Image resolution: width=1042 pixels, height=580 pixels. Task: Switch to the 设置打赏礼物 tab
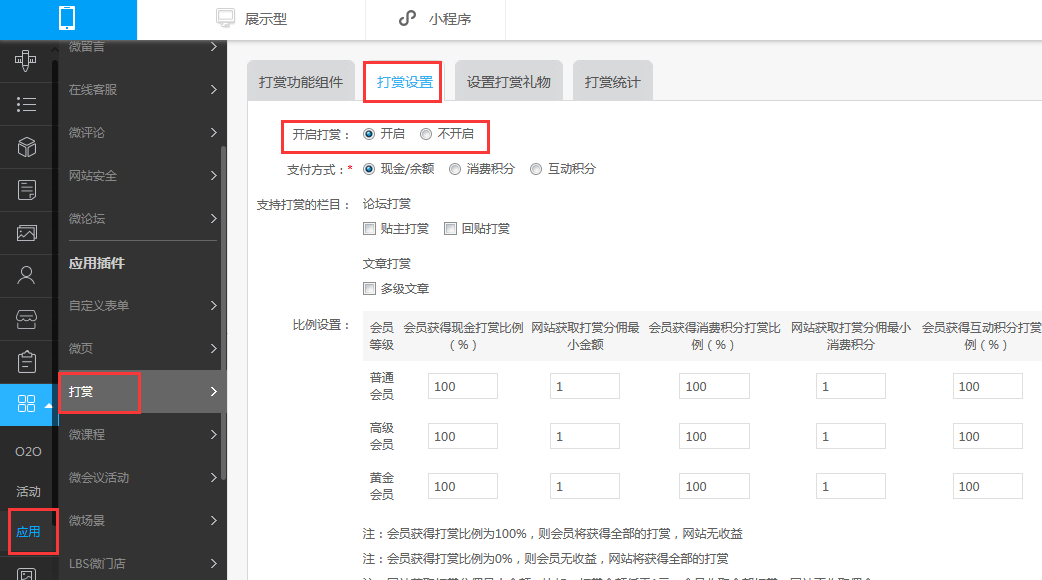point(509,81)
